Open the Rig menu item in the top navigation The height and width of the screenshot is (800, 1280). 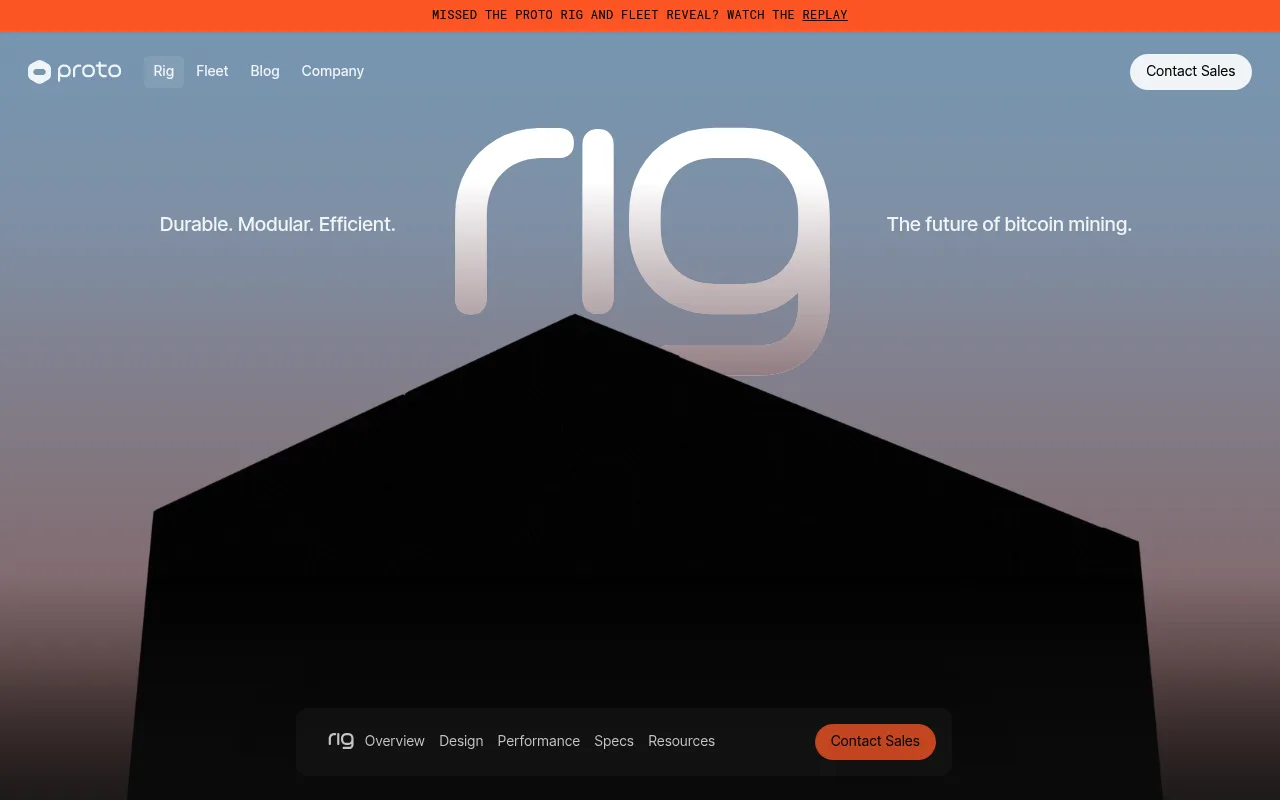[164, 71]
